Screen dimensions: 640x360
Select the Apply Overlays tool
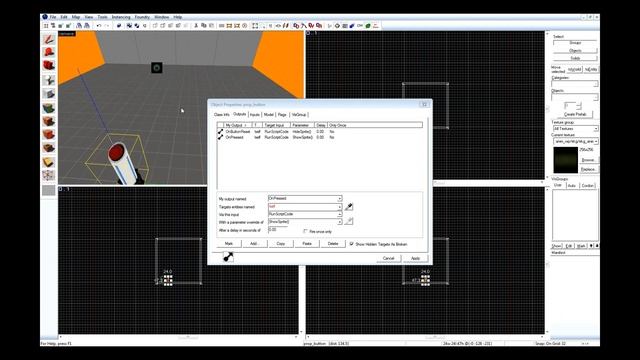point(49,148)
